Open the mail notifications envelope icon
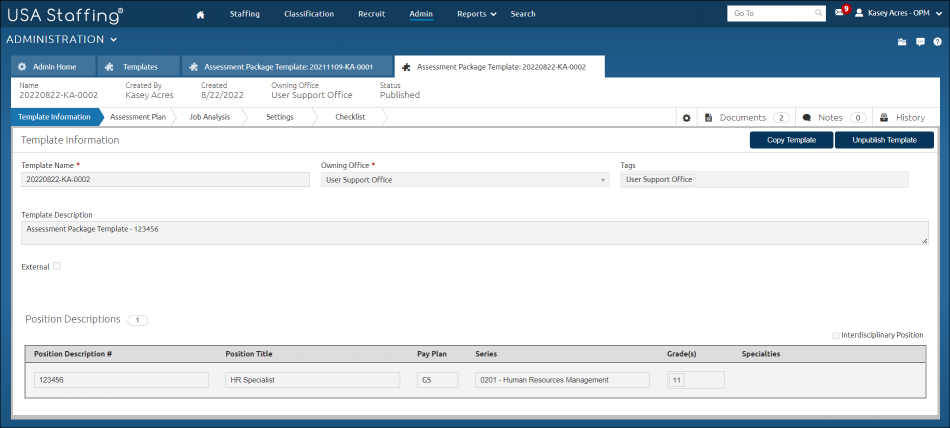This screenshot has width=950, height=428. [x=839, y=13]
